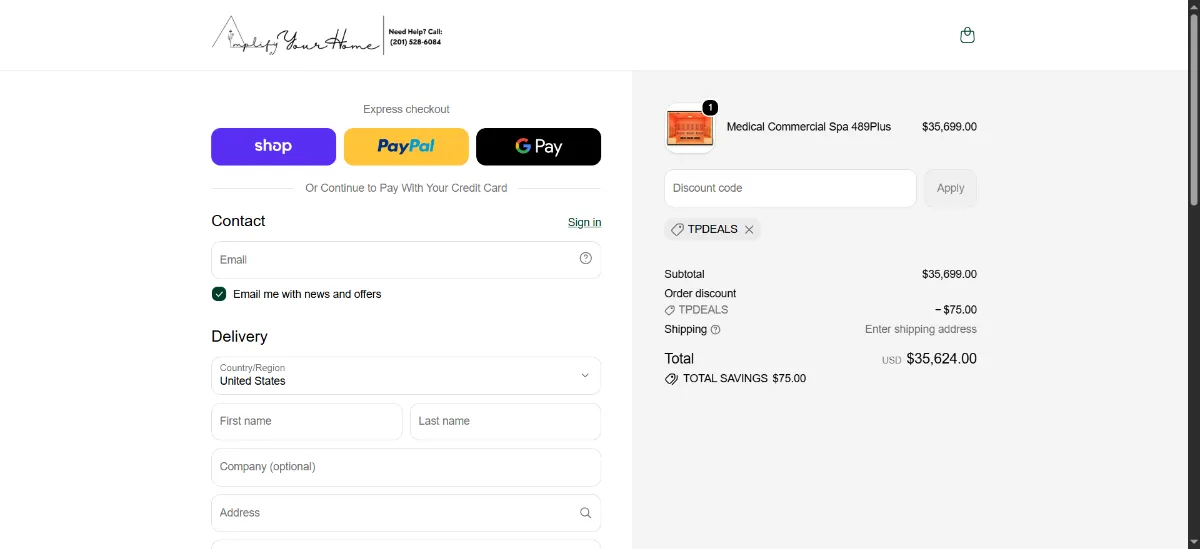Click the product price $35,699.00 beside item
Screen dimensions: 1200x549
point(949,127)
